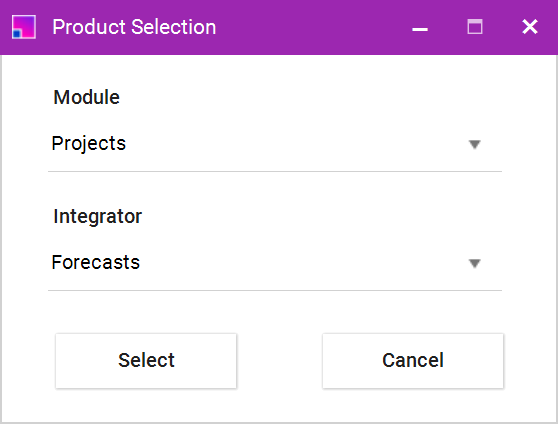
Task: Close the Product Selection window
Action: (x=530, y=27)
